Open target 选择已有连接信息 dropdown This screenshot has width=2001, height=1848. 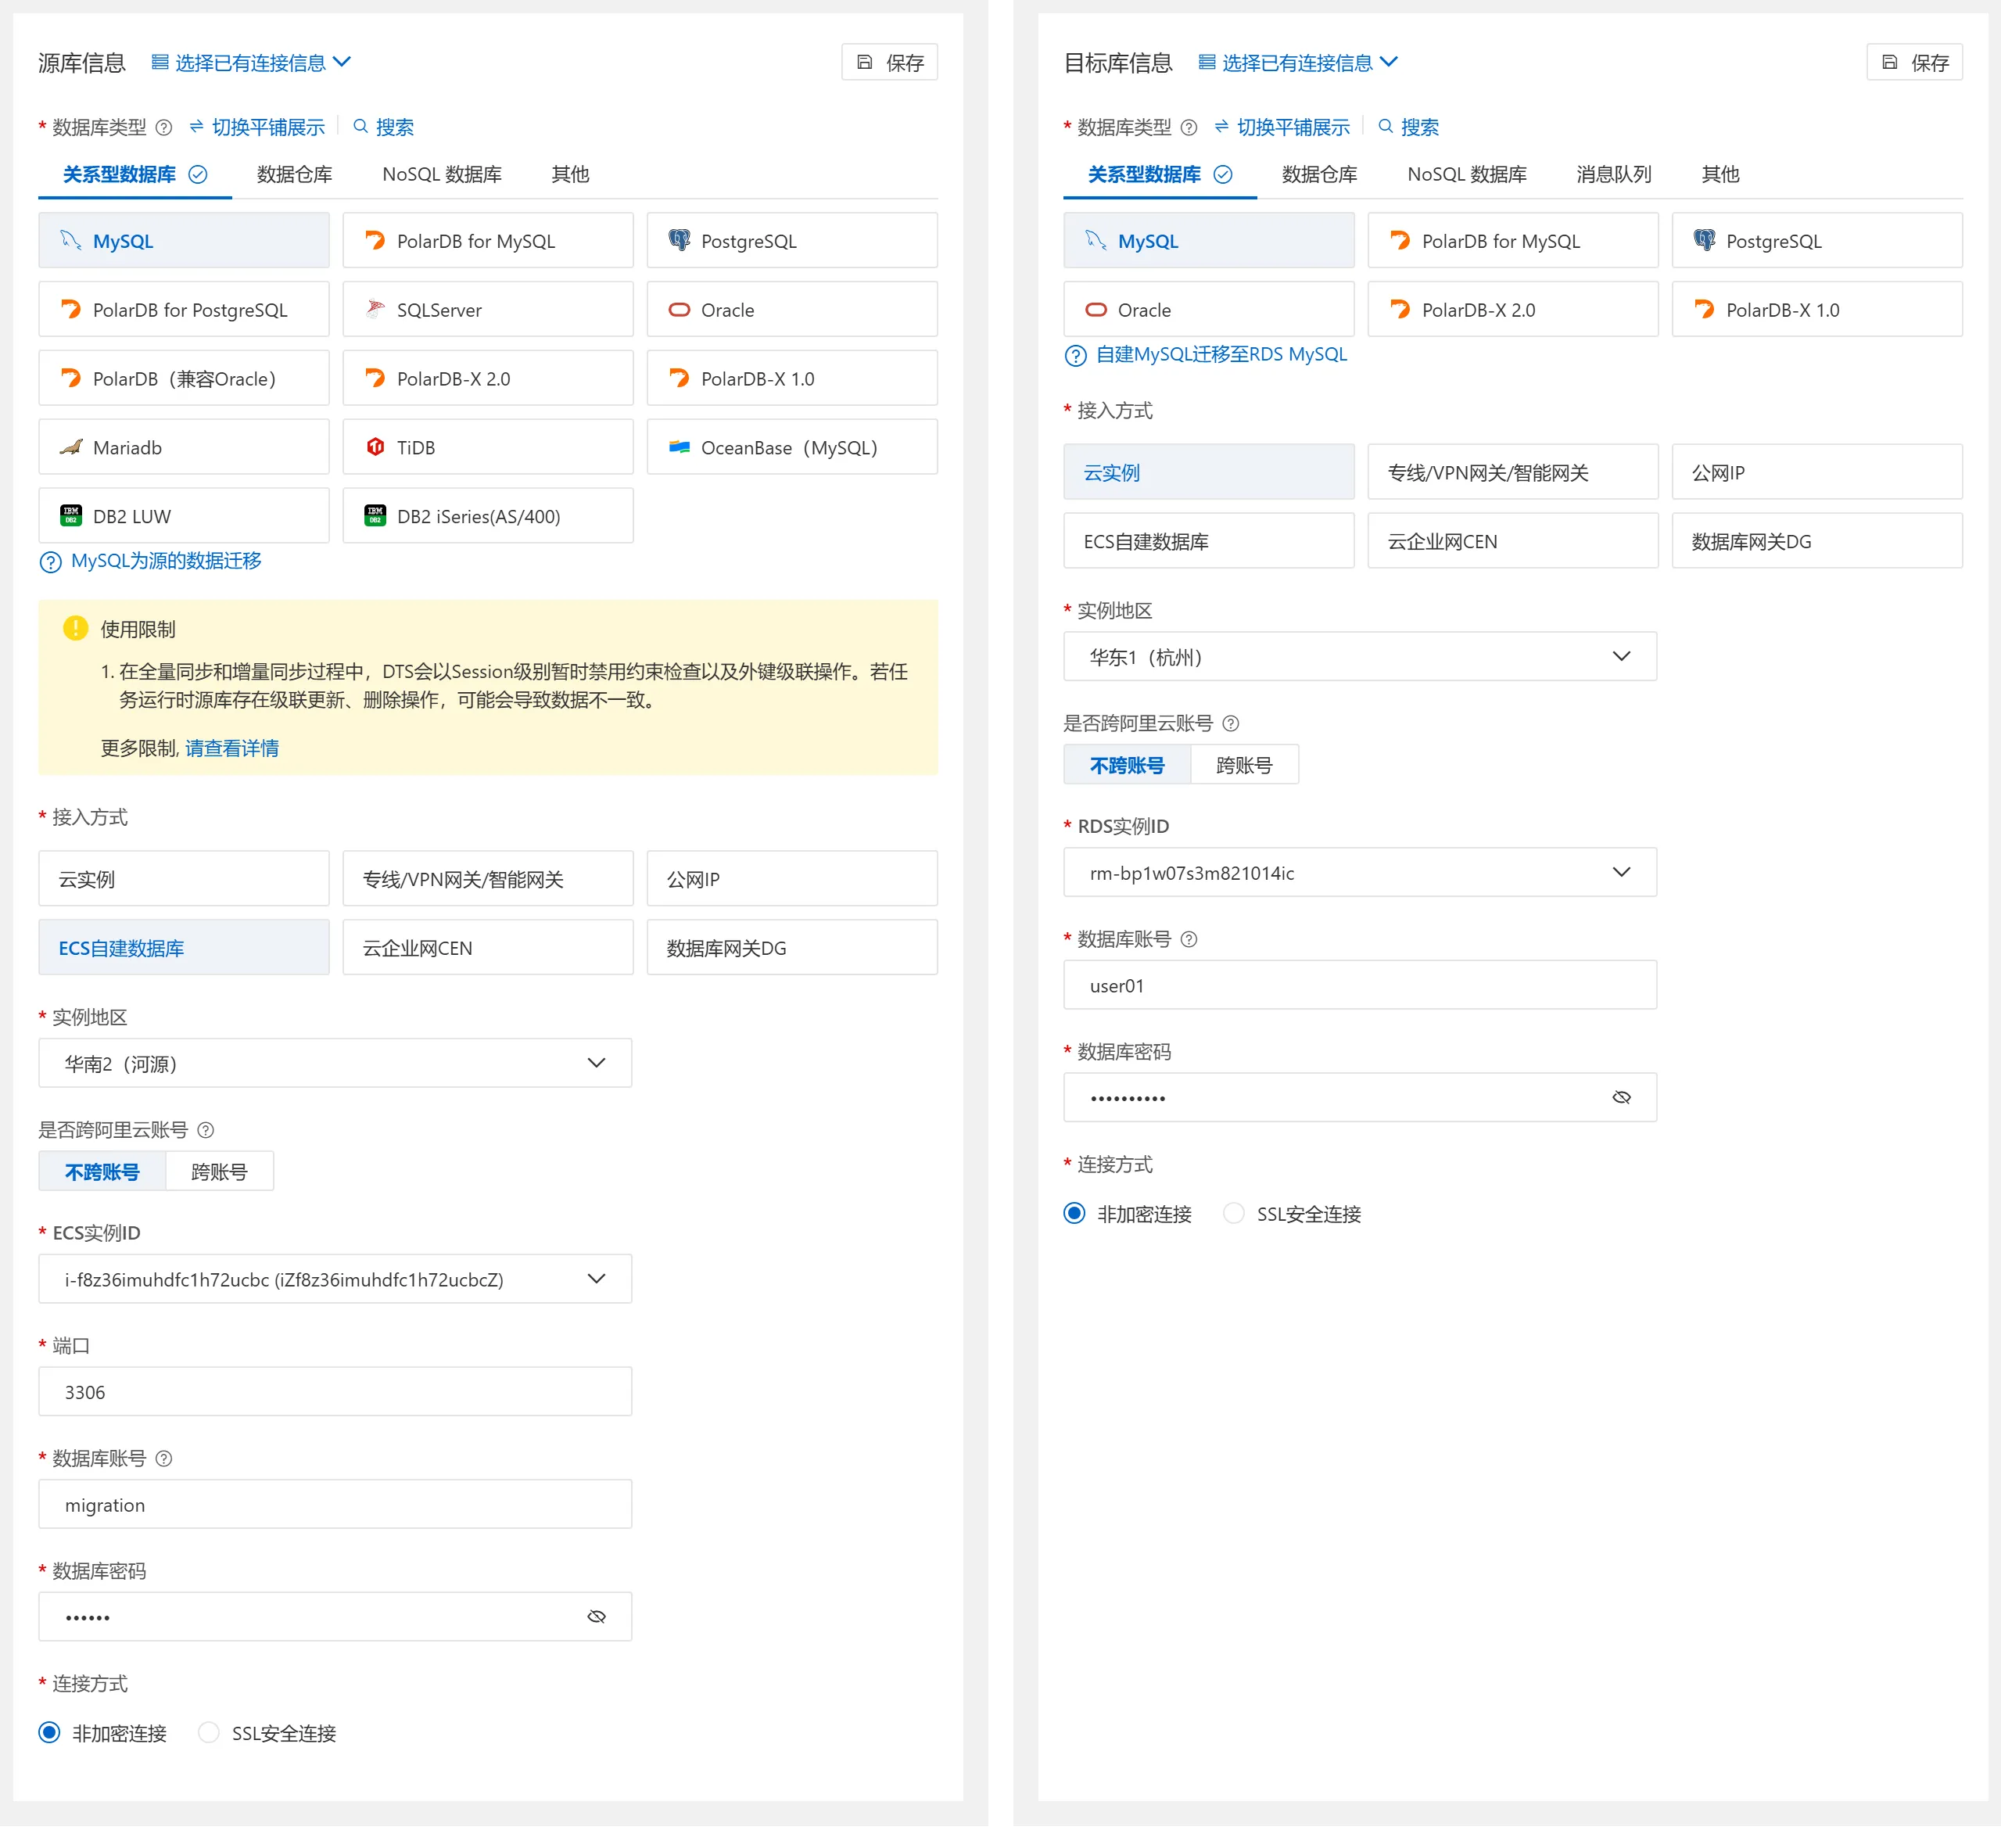(x=1297, y=62)
